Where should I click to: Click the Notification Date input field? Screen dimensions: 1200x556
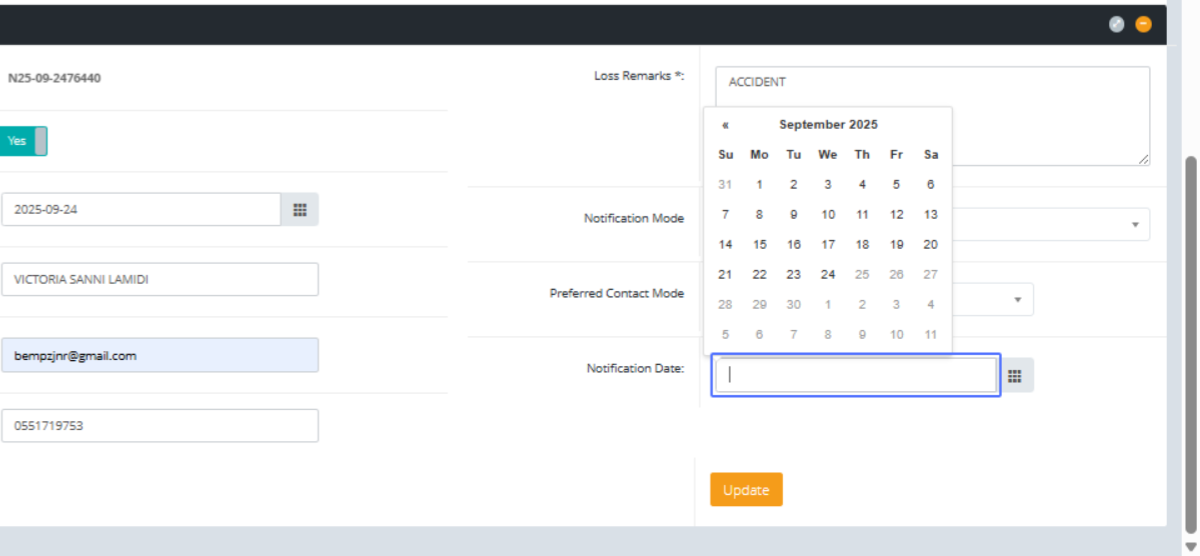[x=855, y=375]
